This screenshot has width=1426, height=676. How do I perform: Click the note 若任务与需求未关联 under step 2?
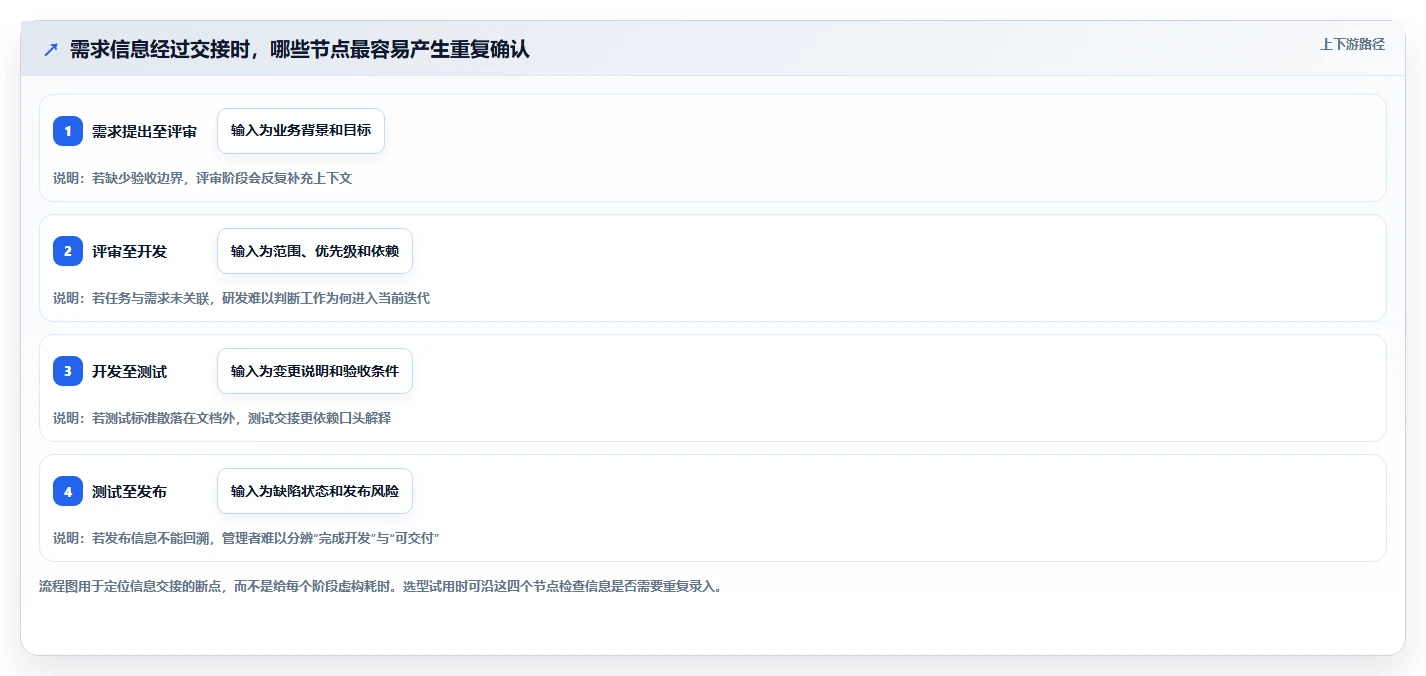point(241,298)
